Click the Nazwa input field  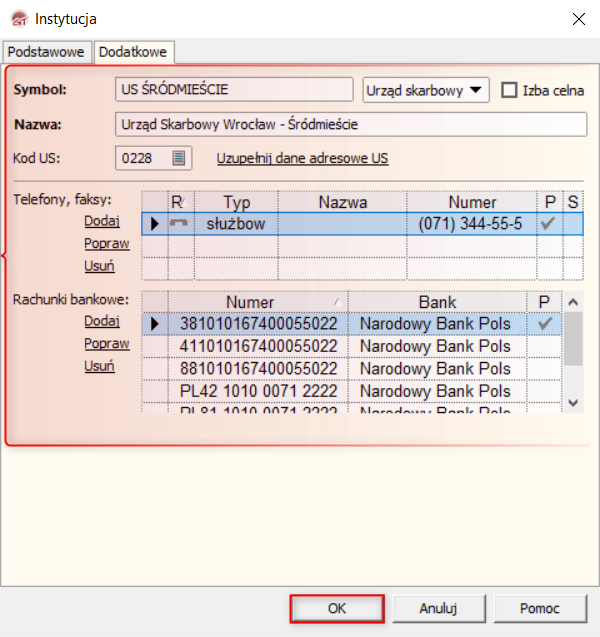(351, 124)
